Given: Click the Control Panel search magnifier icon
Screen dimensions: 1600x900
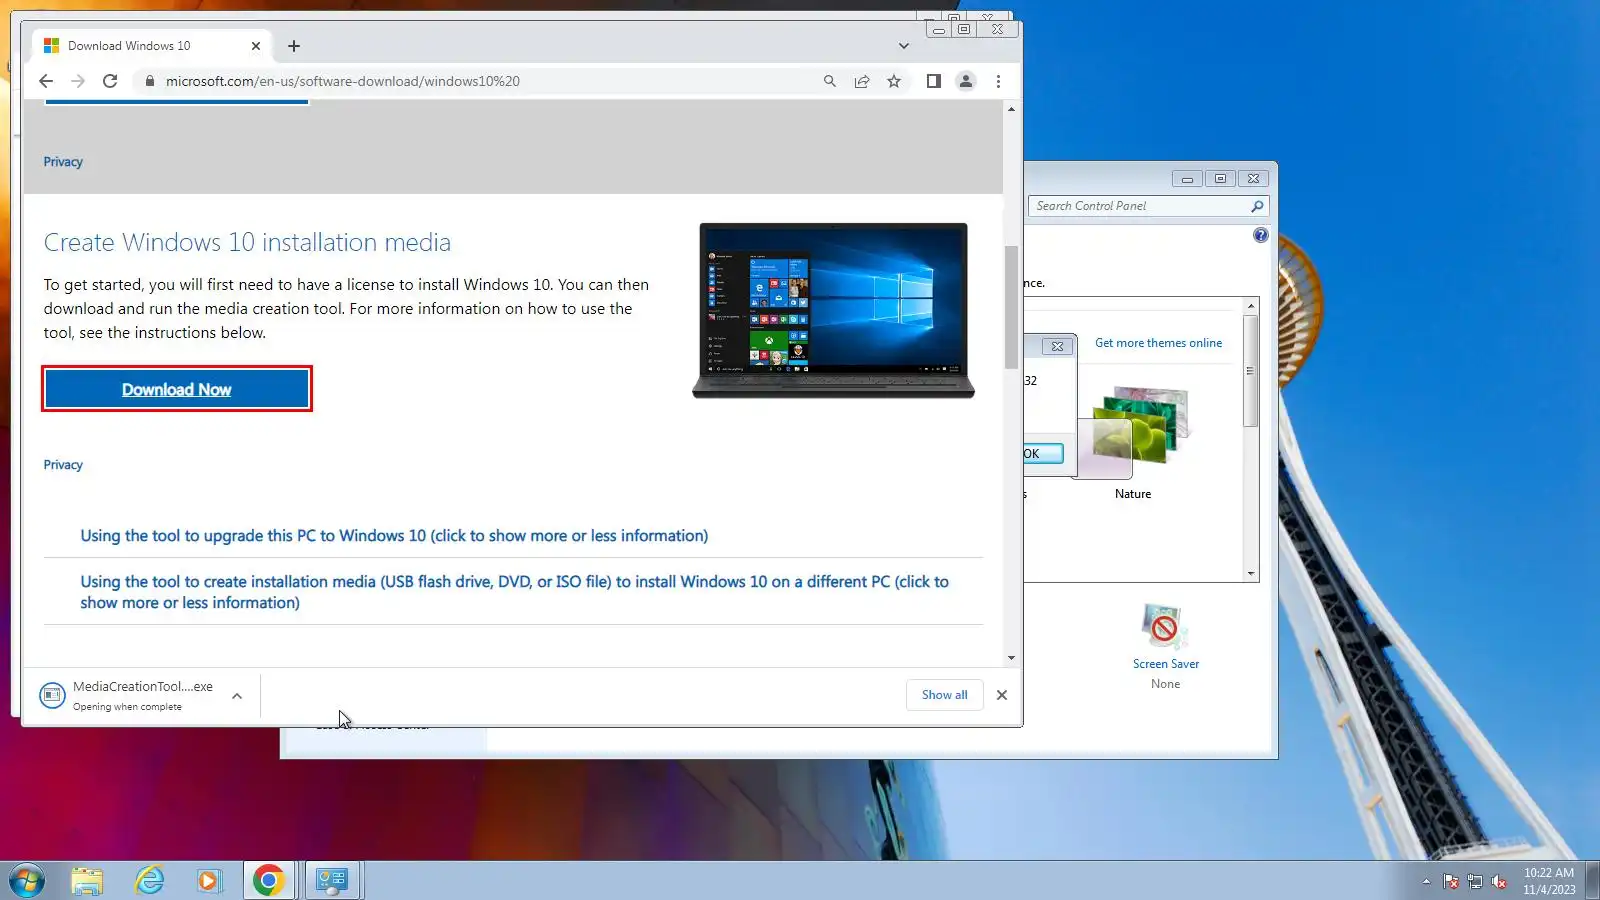Looking at the screenshot, I should click(1258, 206).
